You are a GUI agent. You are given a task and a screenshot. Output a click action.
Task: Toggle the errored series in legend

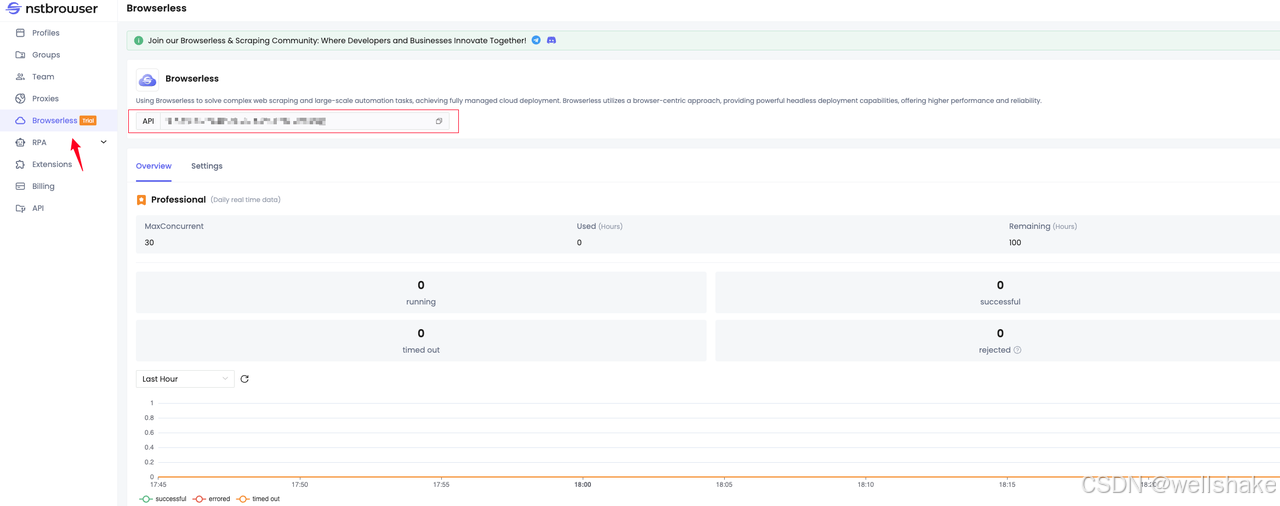(211, 499)
